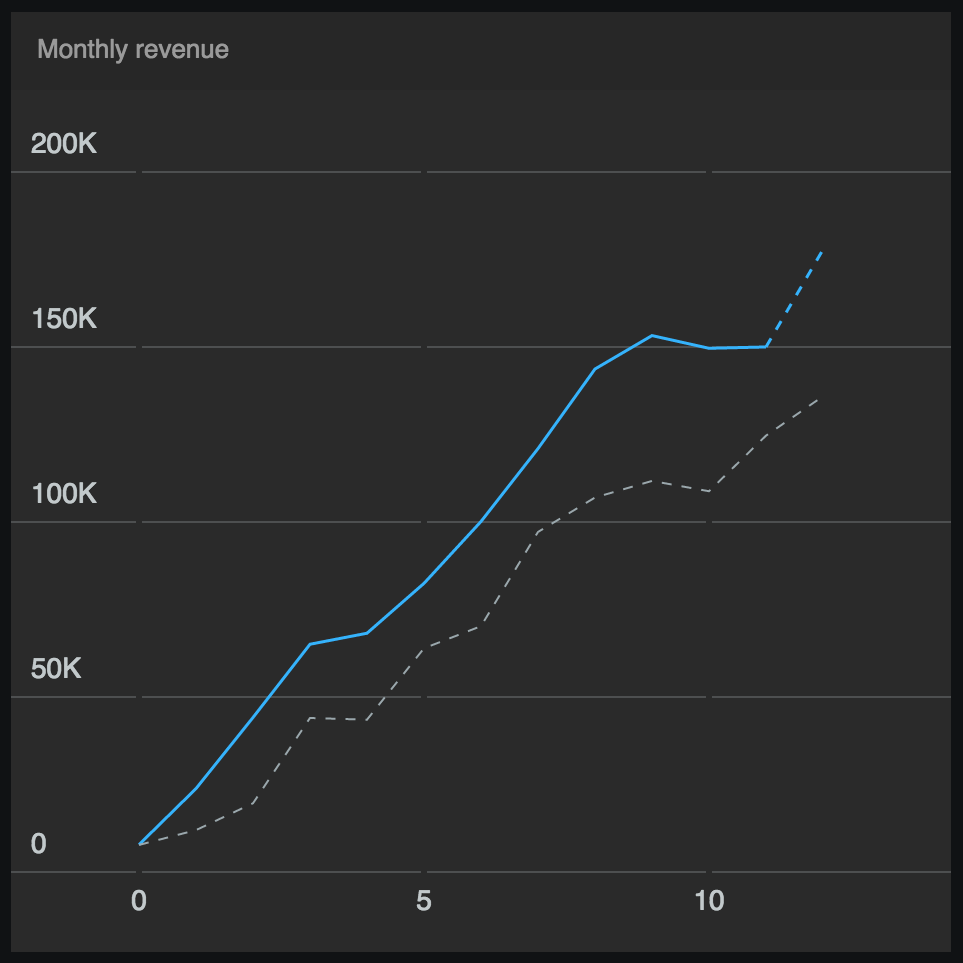Viewport: 963px width, 963px height.
Task: Click the gray dashed line's dip at month 10
Action: click(709, 491)
